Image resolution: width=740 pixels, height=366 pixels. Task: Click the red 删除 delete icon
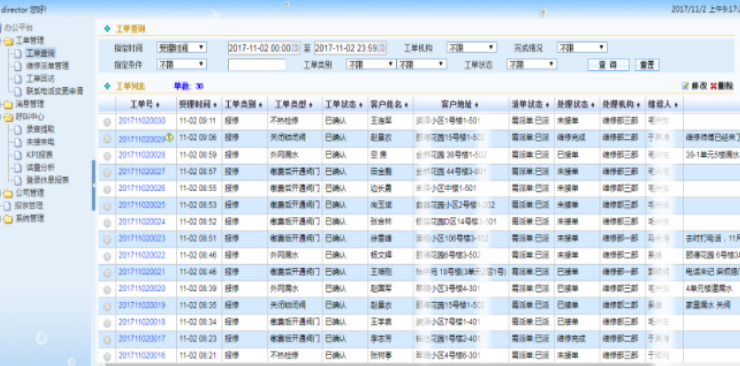713,86
